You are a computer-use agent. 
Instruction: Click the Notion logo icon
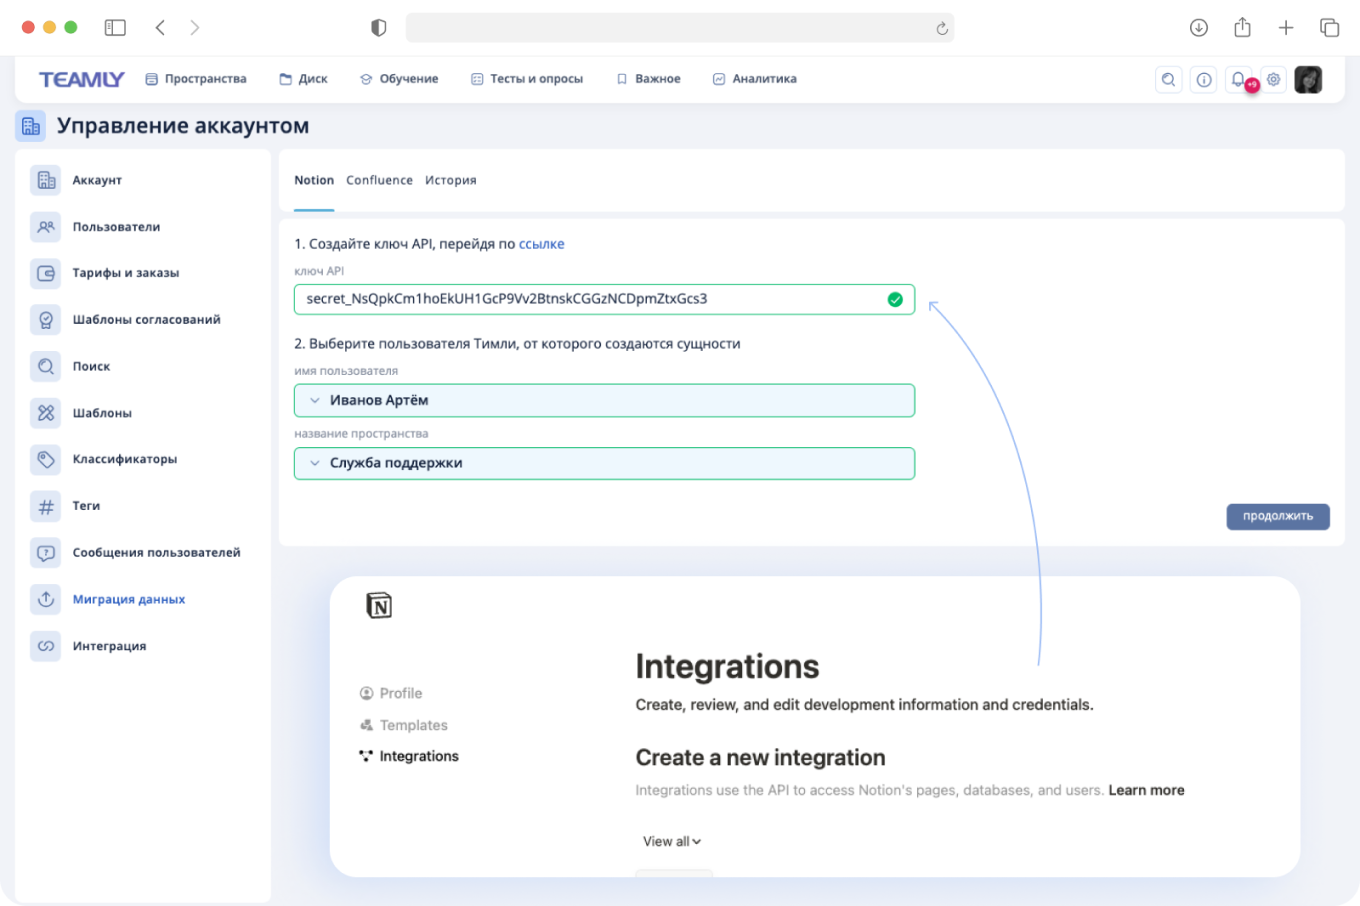click(379, 605)
